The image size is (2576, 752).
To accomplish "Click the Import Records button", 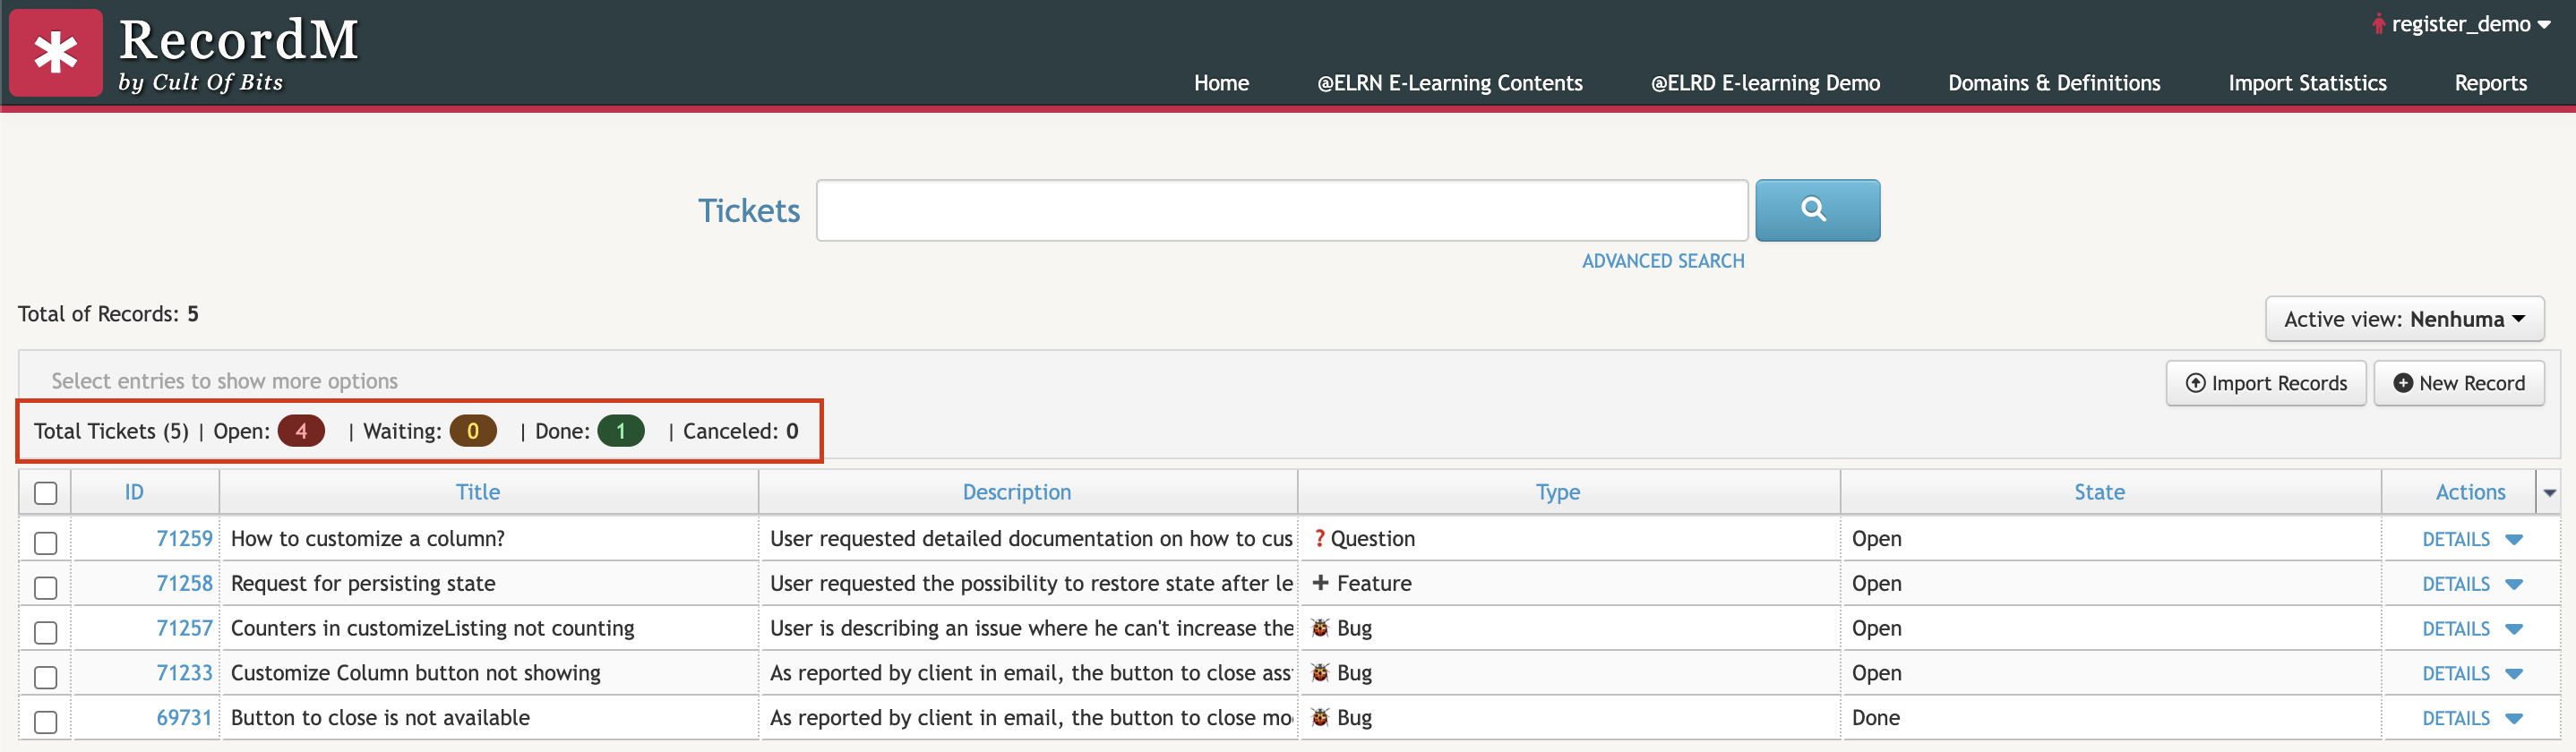I will (x=2265, y=383).
